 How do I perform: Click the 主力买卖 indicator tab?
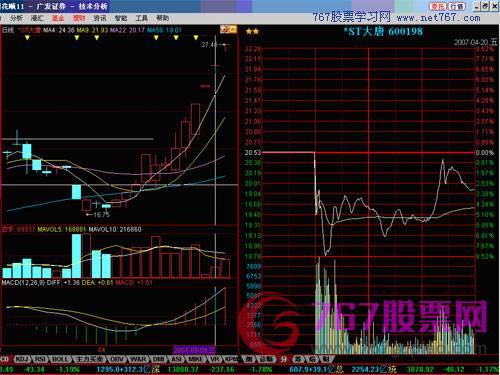point(89,359)
